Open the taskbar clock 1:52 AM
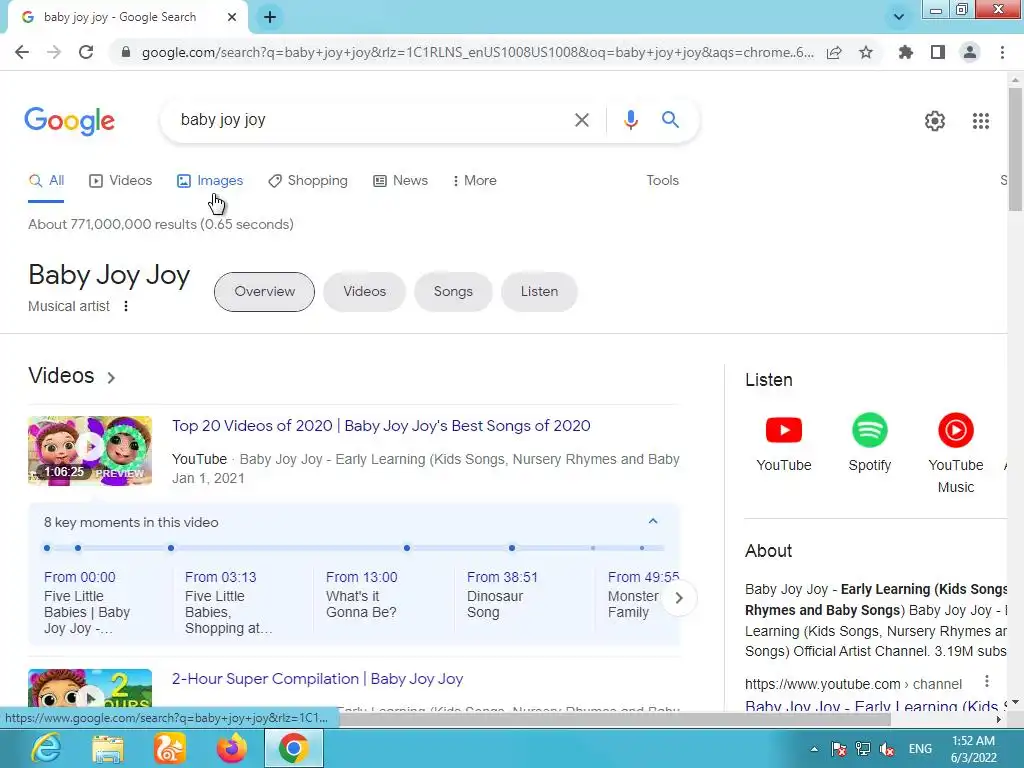The image size is (1024, 768). (x=973, y=749)
